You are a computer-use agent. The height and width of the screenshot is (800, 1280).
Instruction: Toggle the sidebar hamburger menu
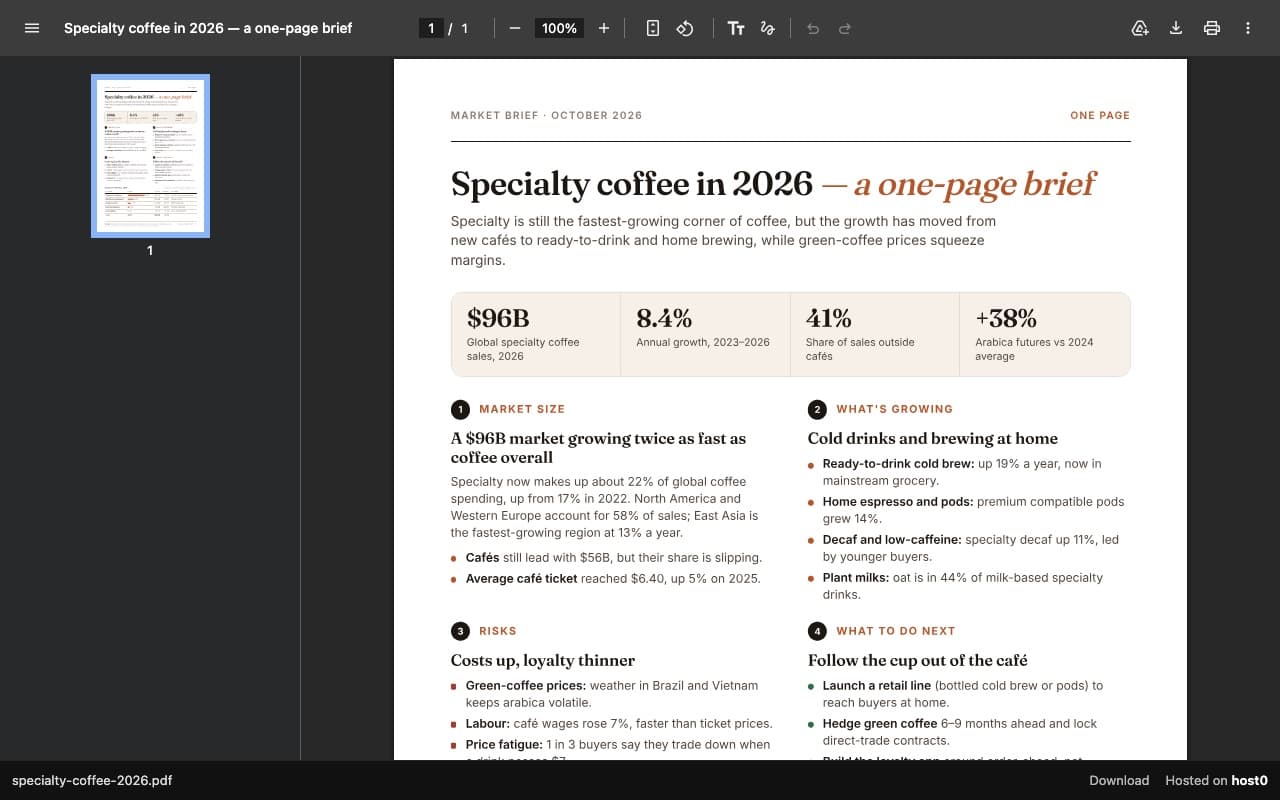[x=32, y=28]
